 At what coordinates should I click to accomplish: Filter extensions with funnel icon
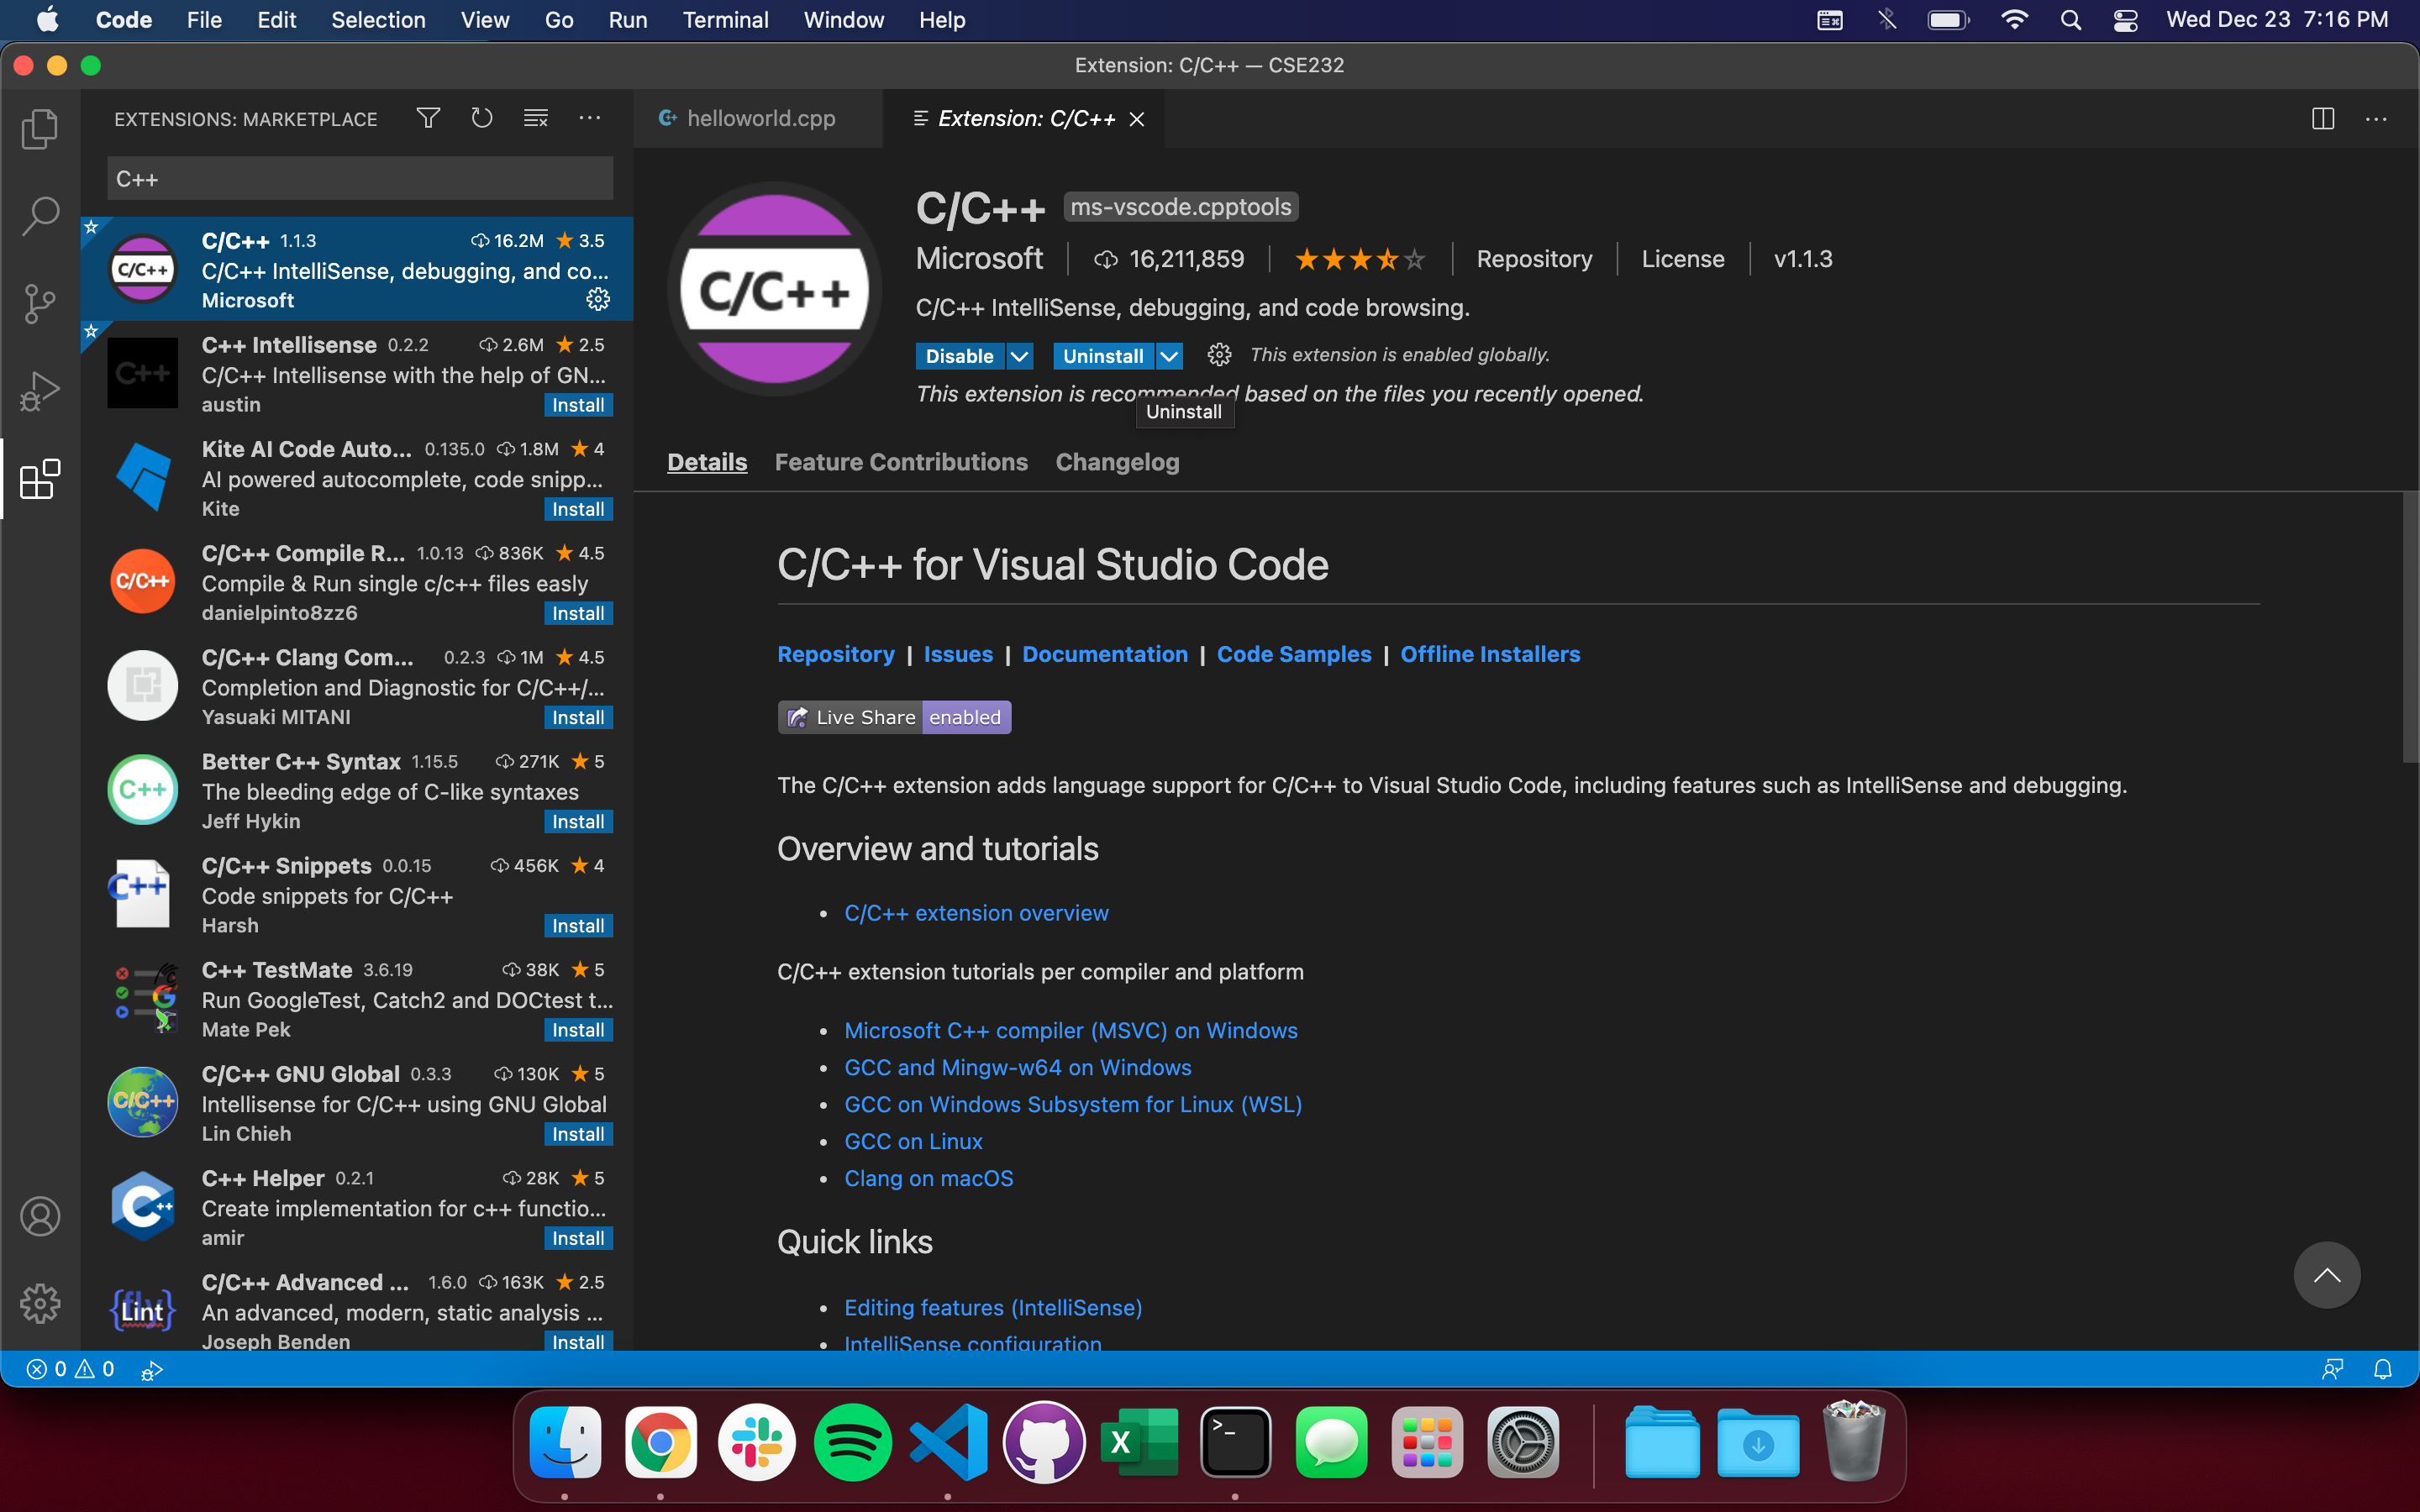pyautogui.click(x=428, y=118)
